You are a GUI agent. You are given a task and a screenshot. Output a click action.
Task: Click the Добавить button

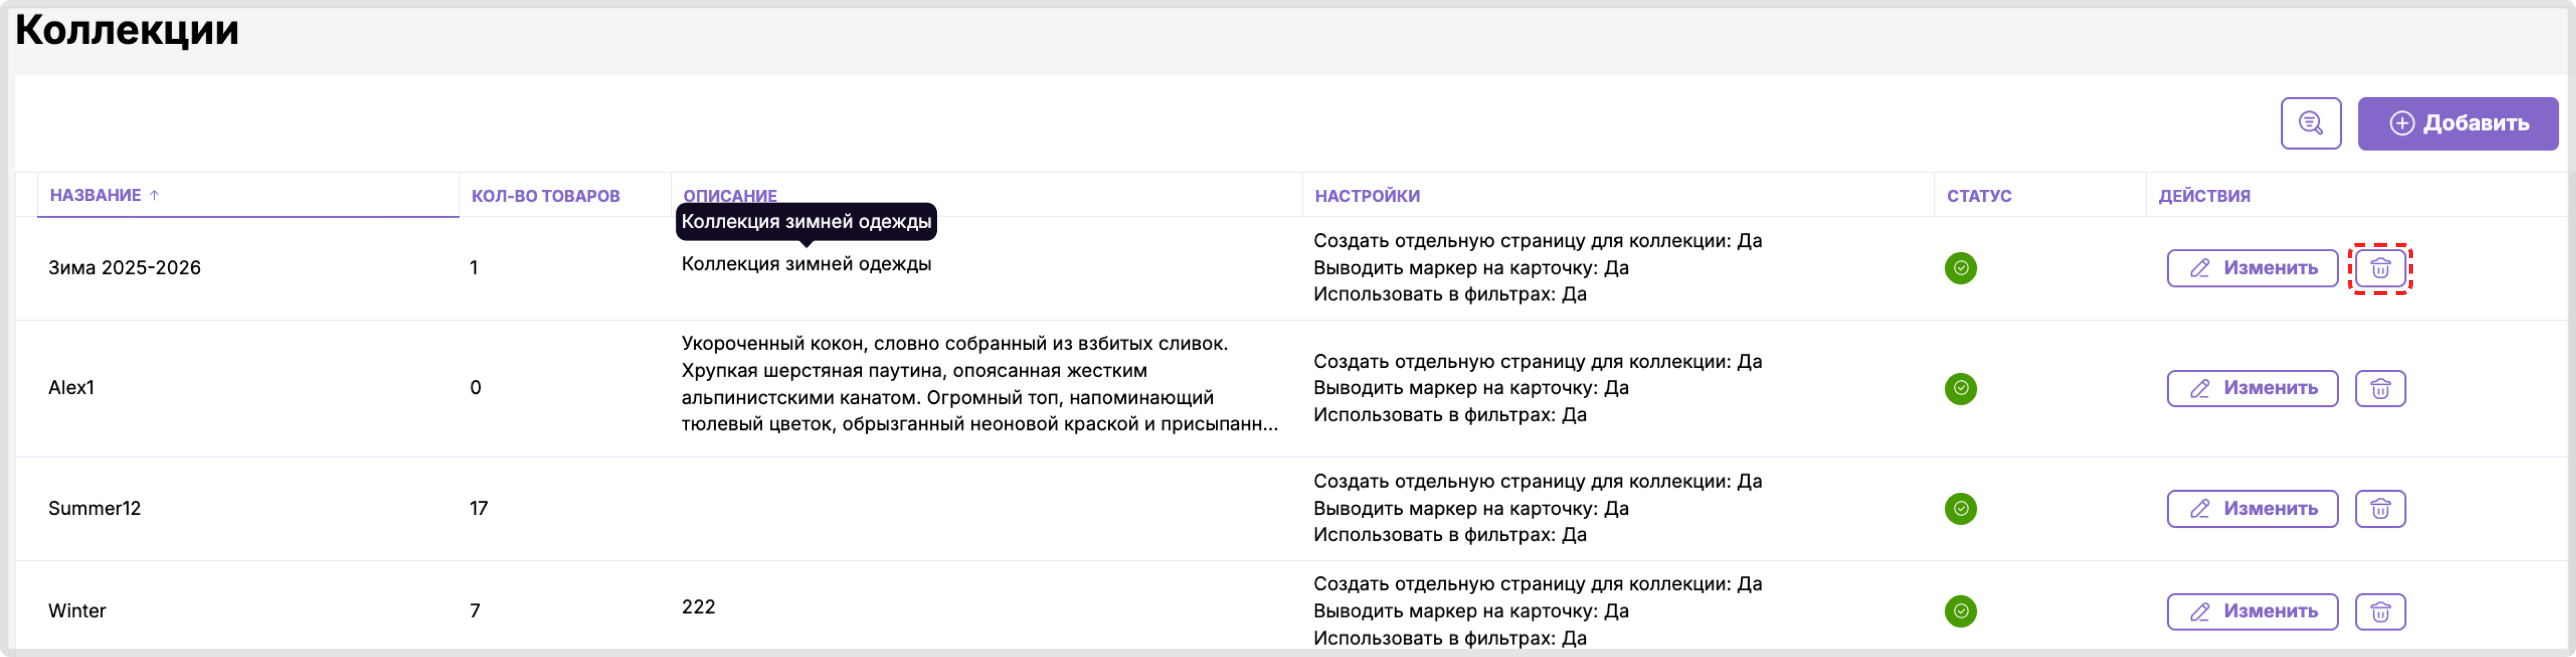click(2457, 123)
